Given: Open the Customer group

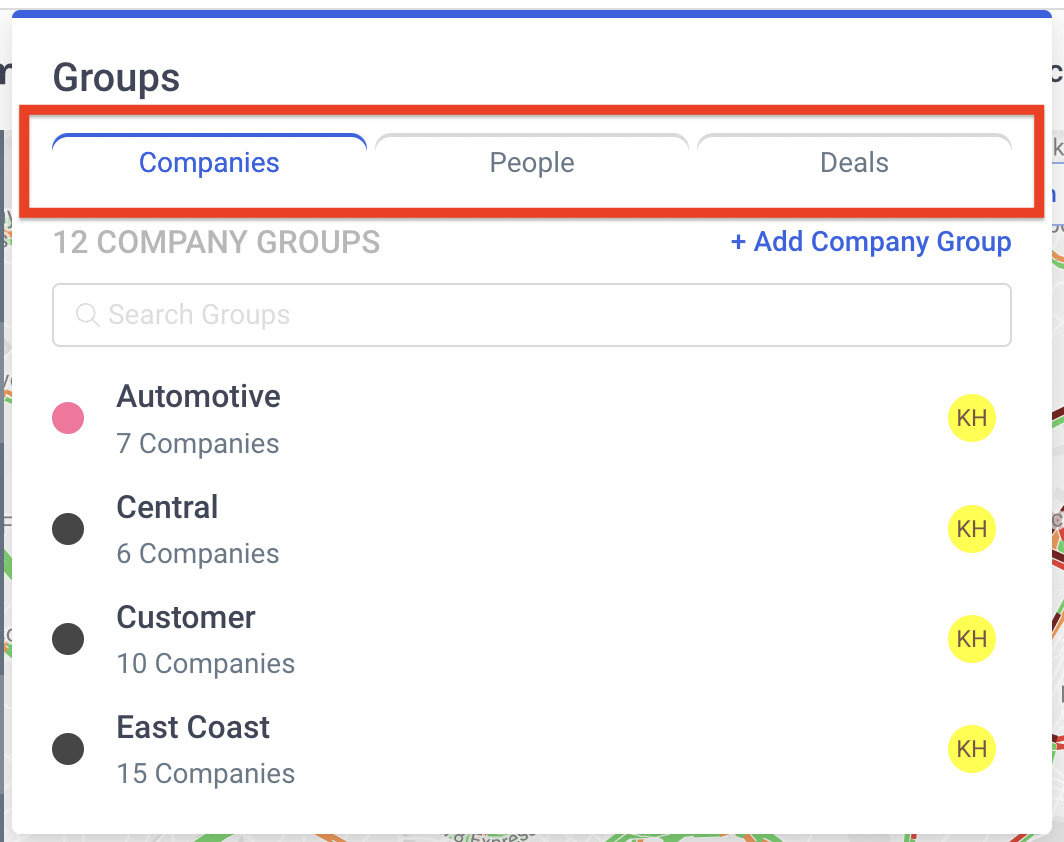Looking at the screenshot, I should 186,617.
